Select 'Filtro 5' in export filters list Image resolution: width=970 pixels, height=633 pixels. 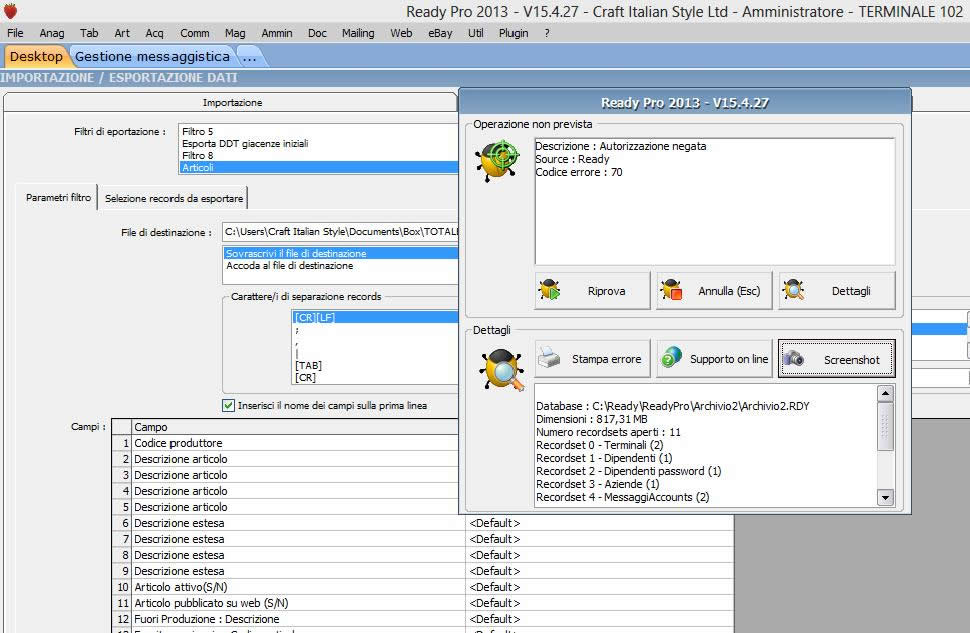319,131
